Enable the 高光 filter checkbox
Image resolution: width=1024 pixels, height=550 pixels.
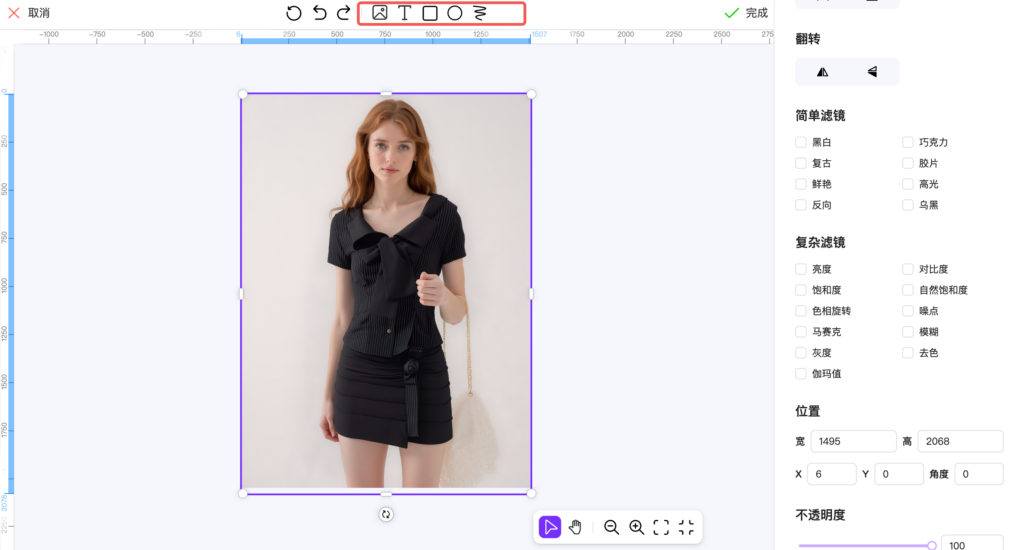tap(908, 184)
